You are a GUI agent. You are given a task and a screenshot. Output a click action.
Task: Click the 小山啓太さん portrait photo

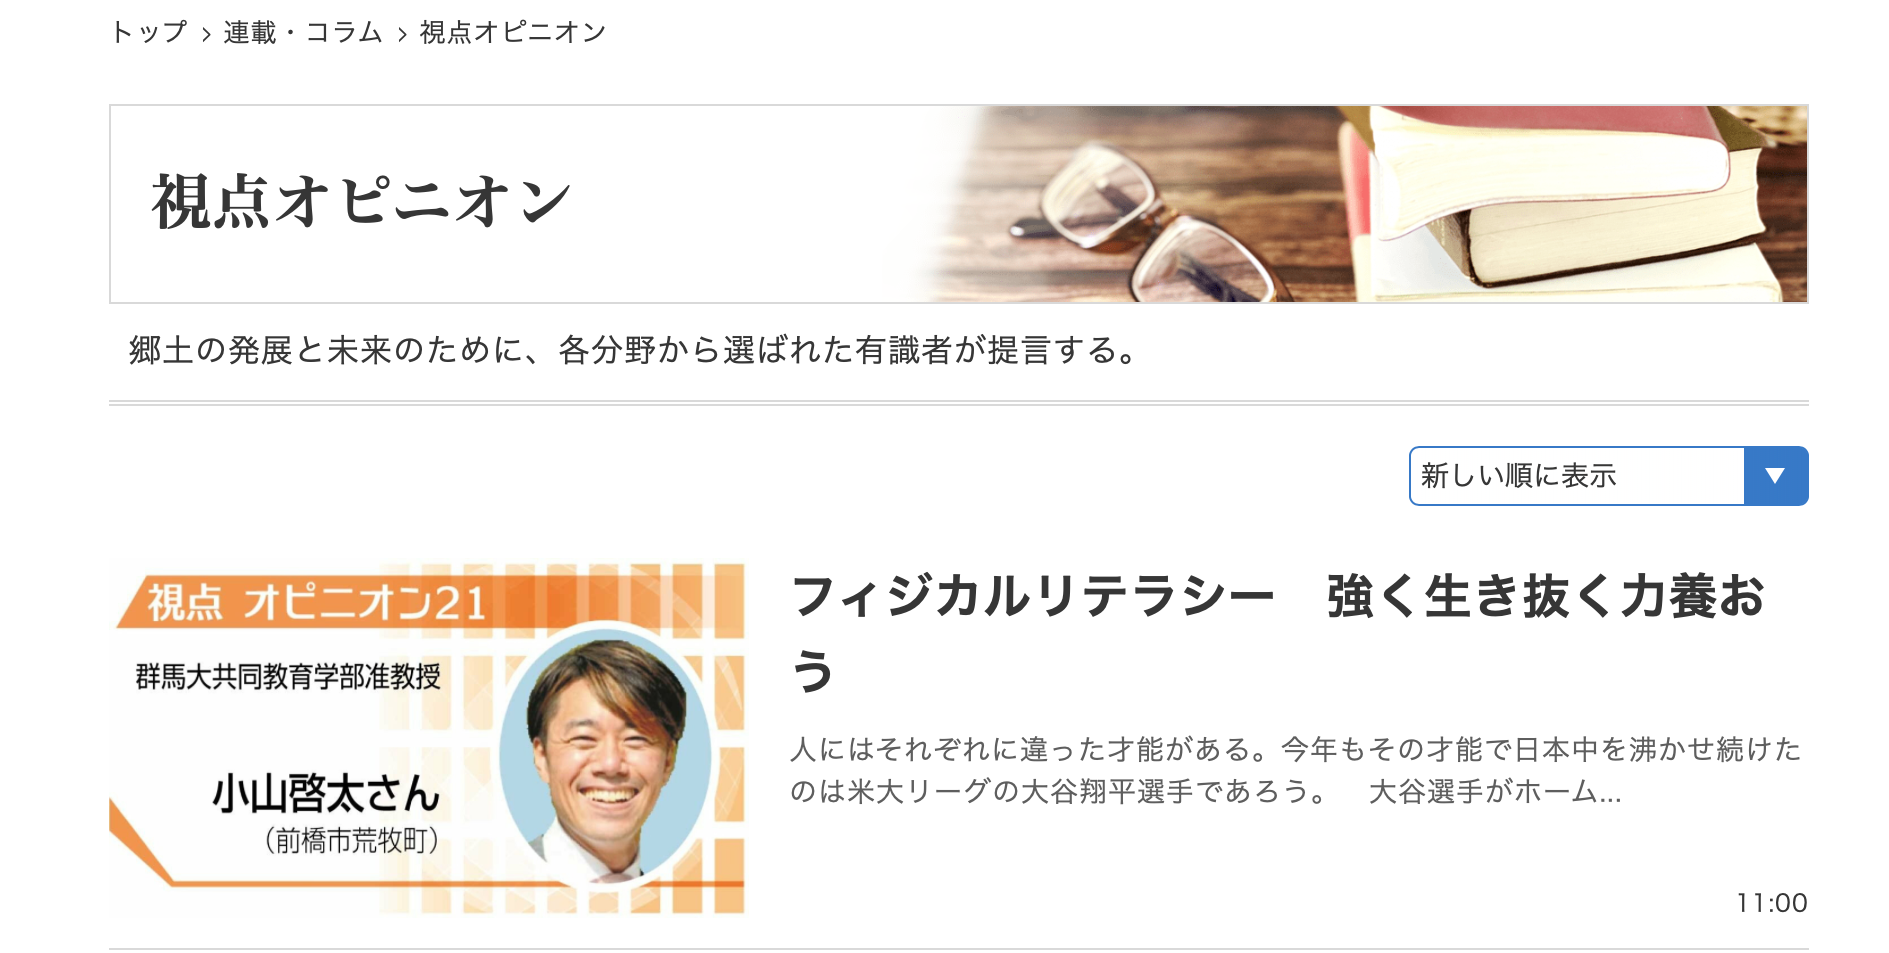pyautogui.click(x=605, y=757)
